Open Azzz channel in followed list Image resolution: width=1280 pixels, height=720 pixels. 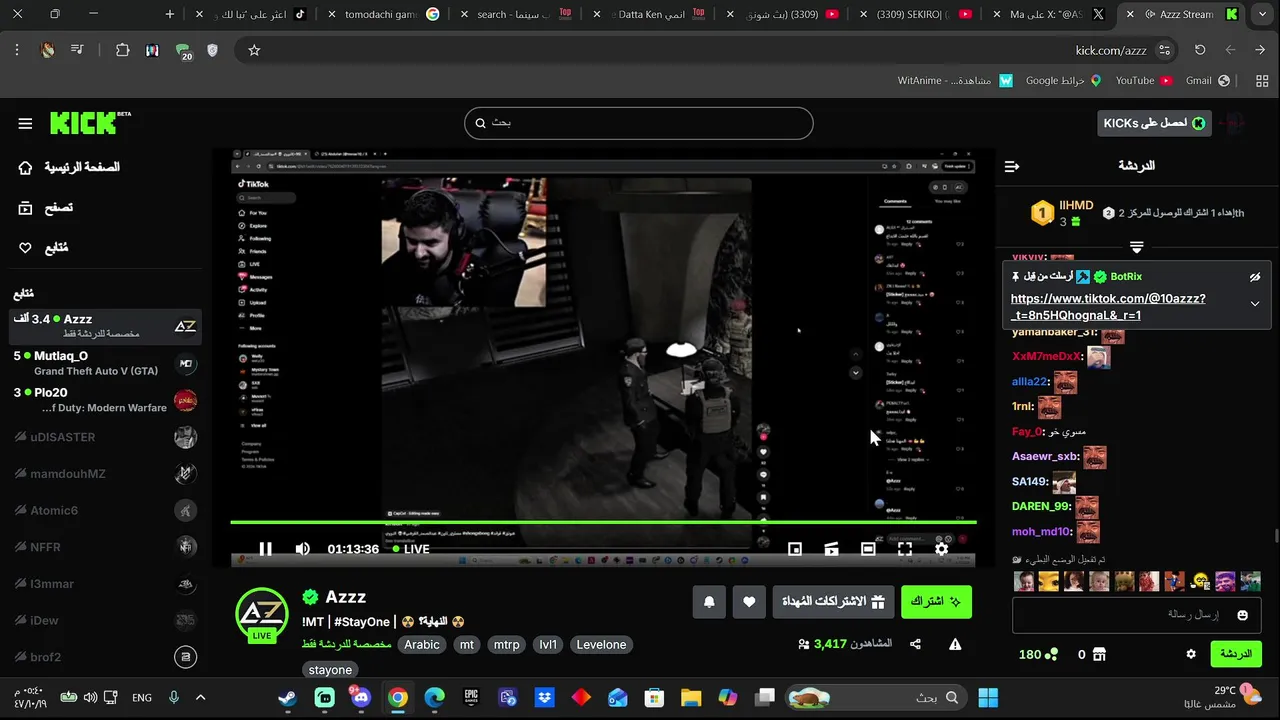(104, 326)
